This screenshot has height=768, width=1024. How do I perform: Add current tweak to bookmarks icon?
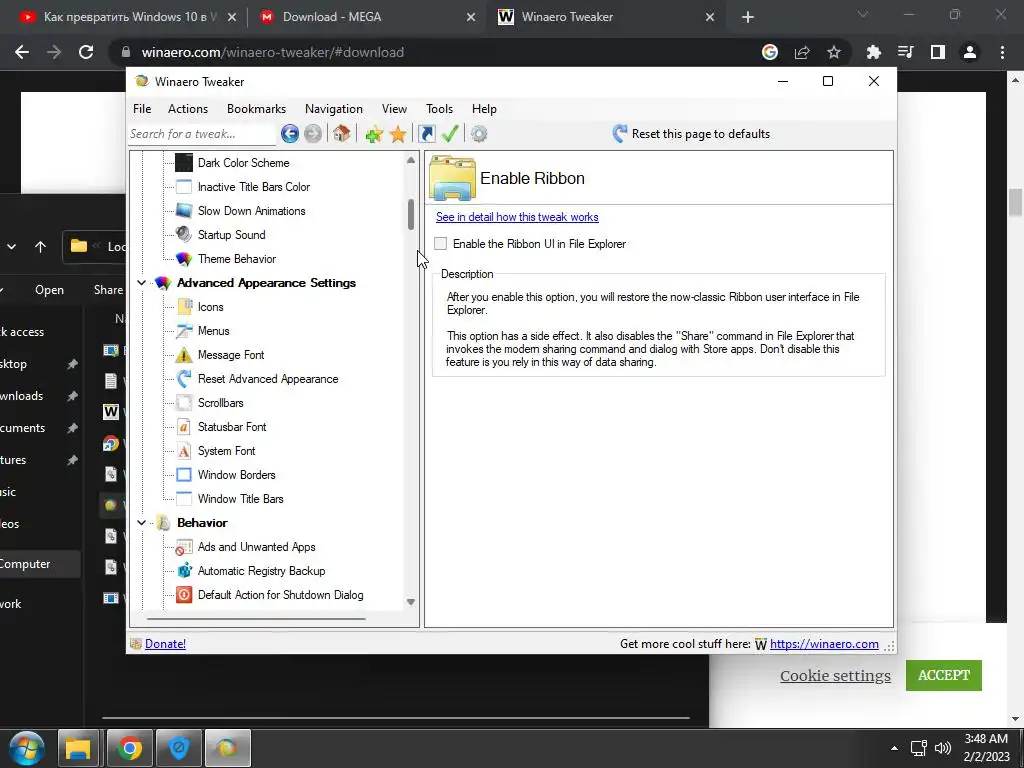click(x=374, y=134)
